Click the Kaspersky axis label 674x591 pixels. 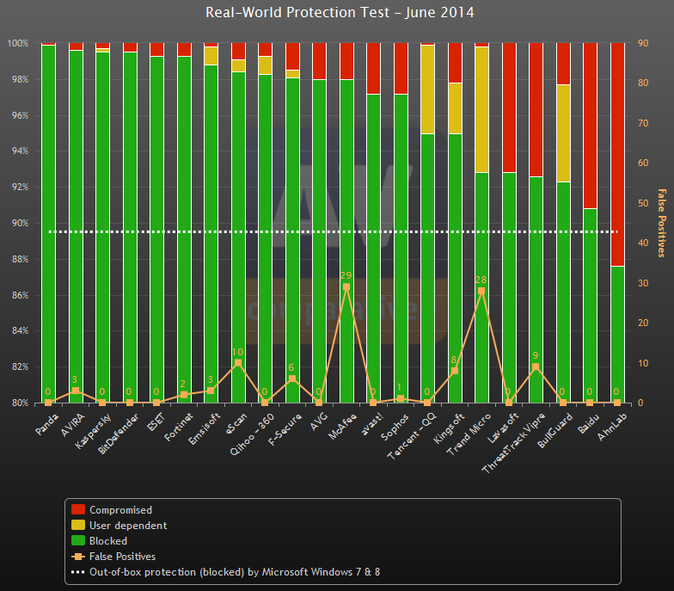[x=94, y=431]
